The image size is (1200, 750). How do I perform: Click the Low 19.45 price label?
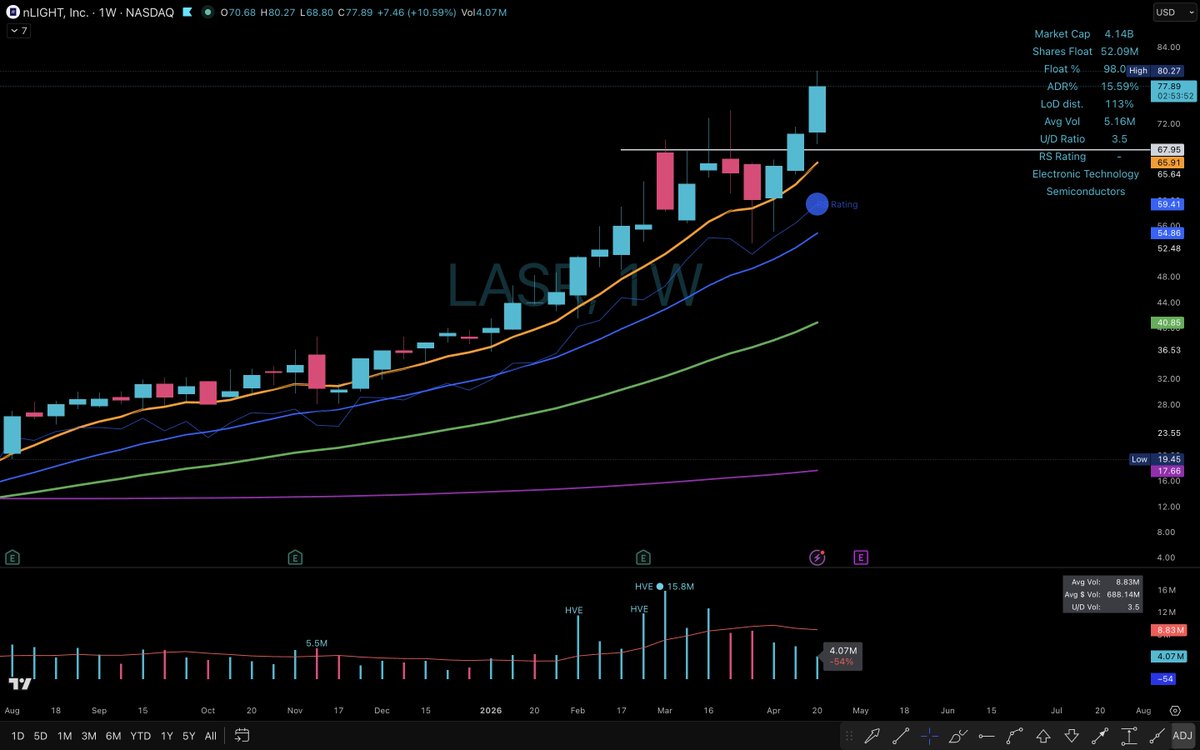(1157, 459)
